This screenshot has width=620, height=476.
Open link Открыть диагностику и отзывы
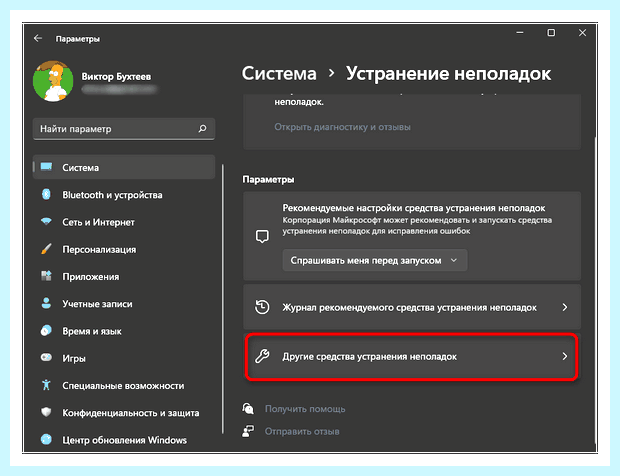(342, 127)
